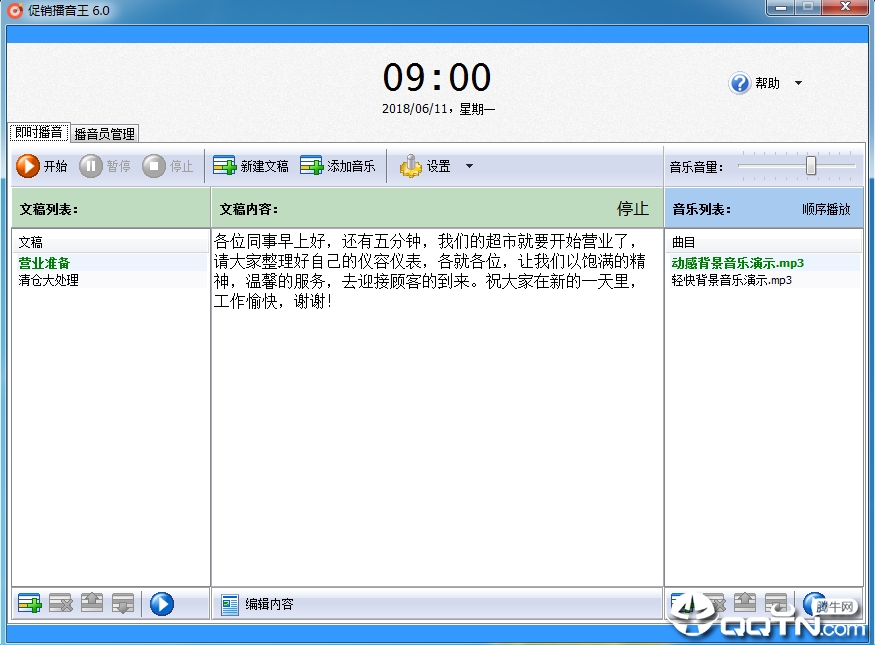Add script icon below script list
The image size is (875, 645).
(x=29, y=604)
